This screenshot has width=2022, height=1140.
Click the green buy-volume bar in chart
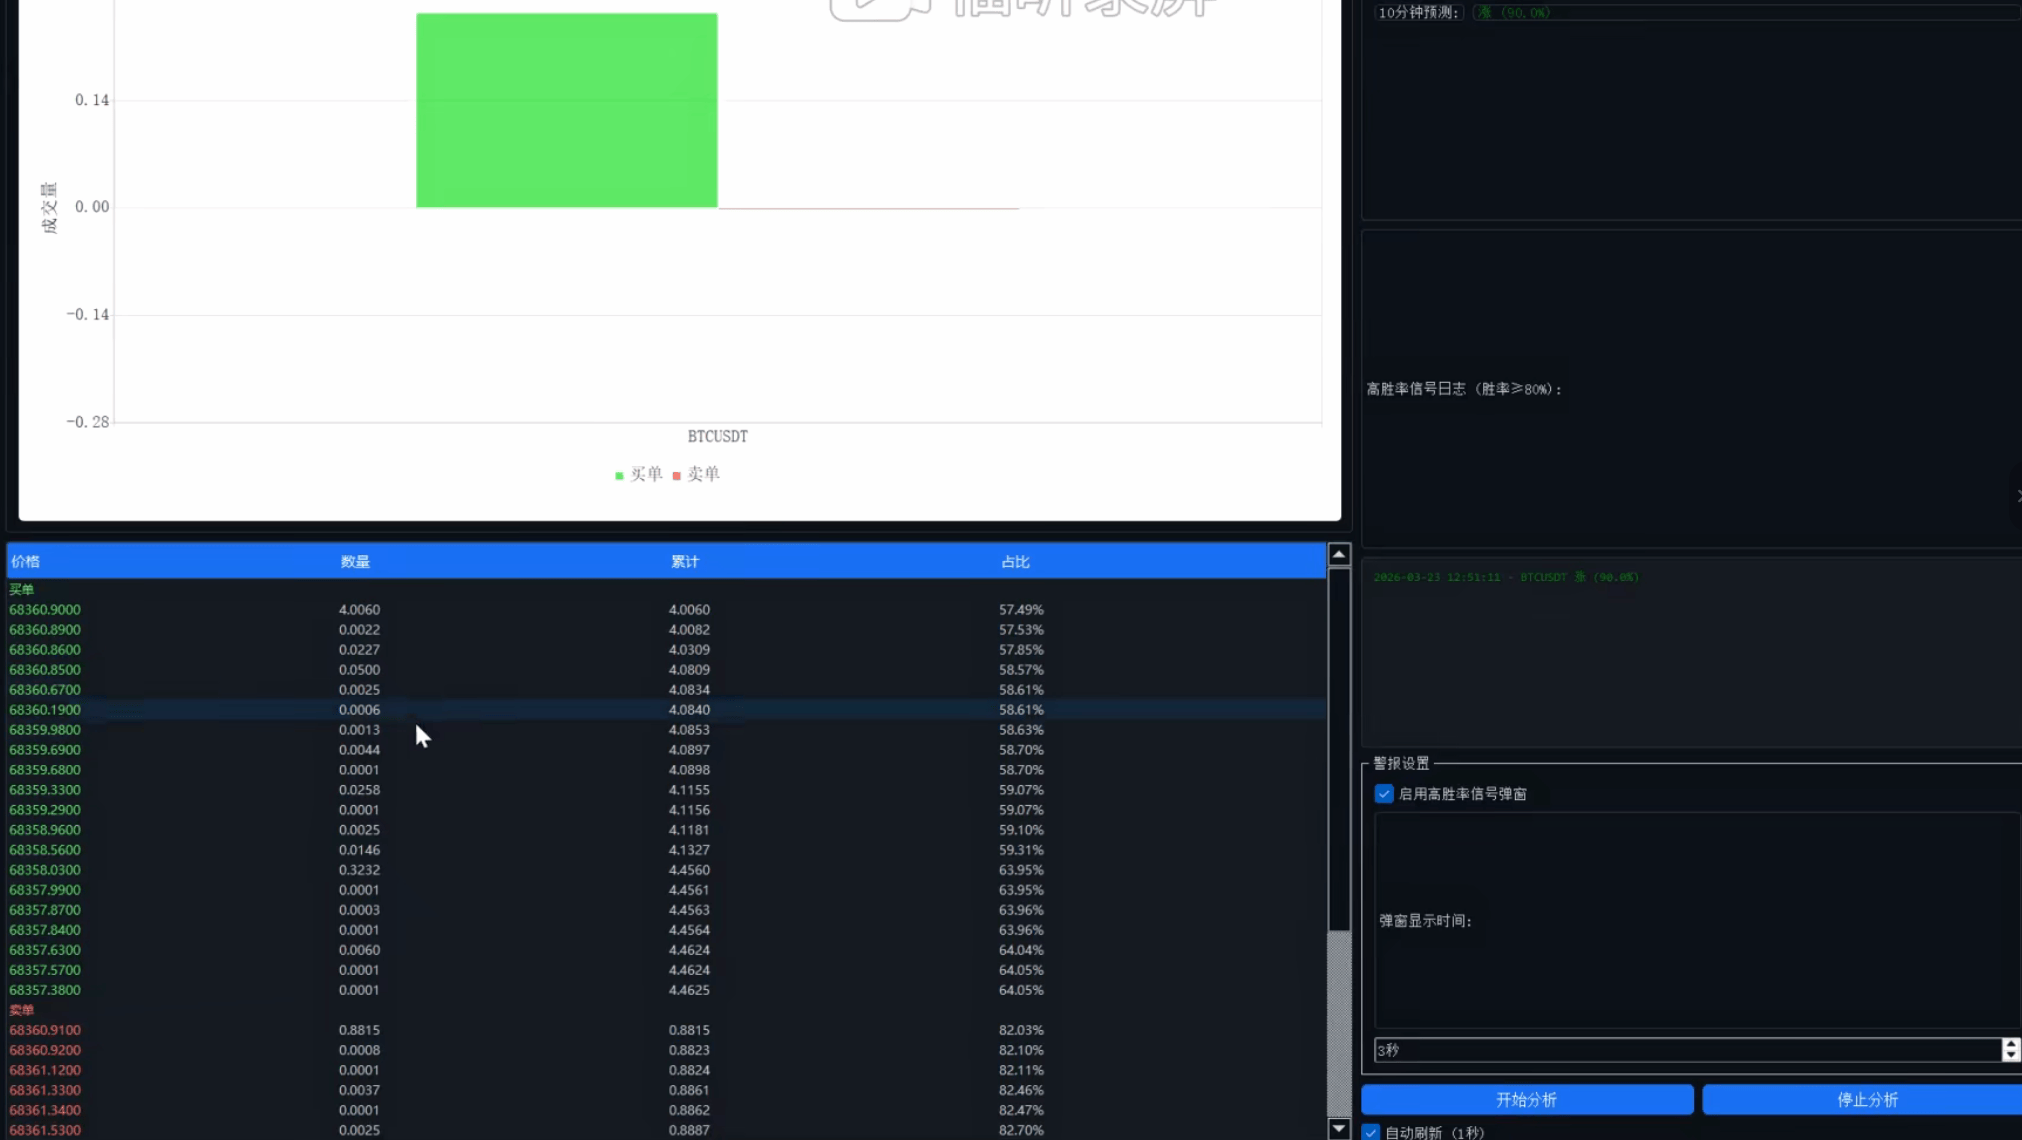[566, 110]
